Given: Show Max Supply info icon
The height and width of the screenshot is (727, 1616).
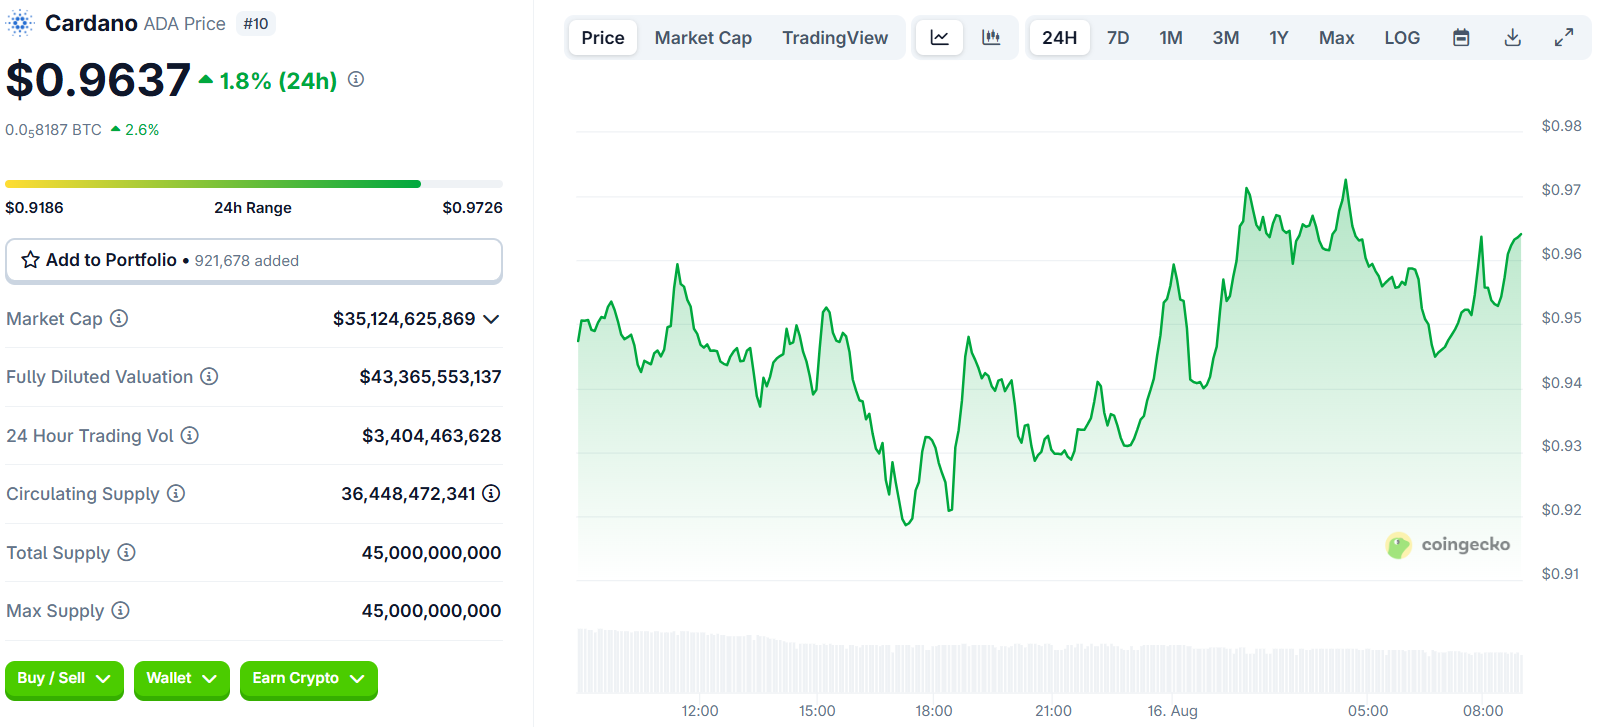Looking at the screenshot, I should coord(120,610).
